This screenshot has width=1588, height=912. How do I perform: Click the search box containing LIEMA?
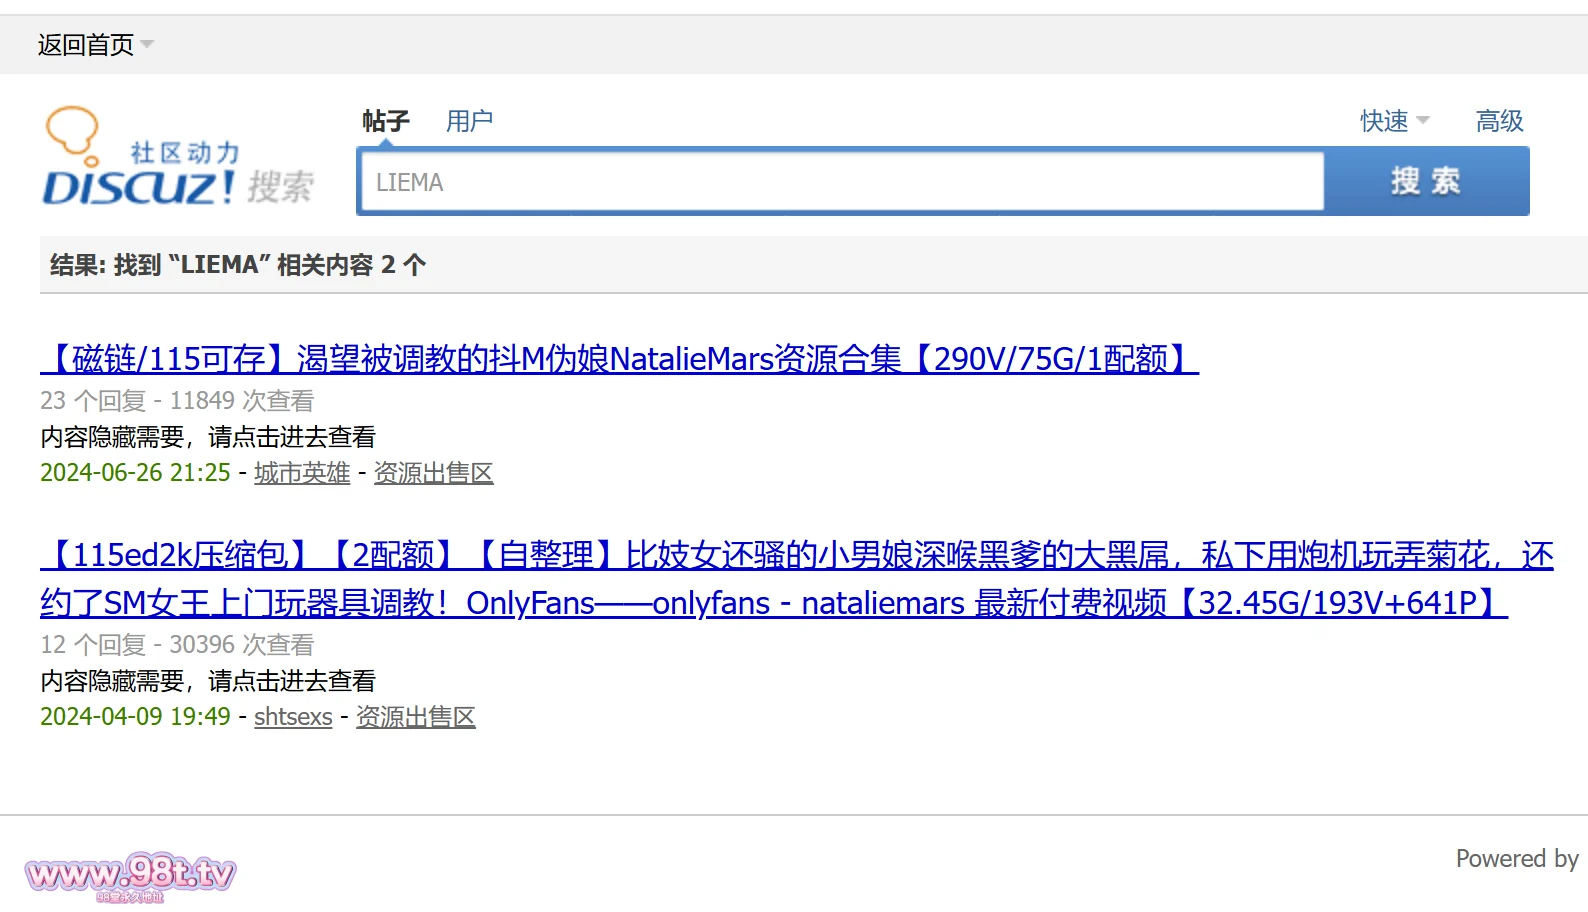[842, 182]
